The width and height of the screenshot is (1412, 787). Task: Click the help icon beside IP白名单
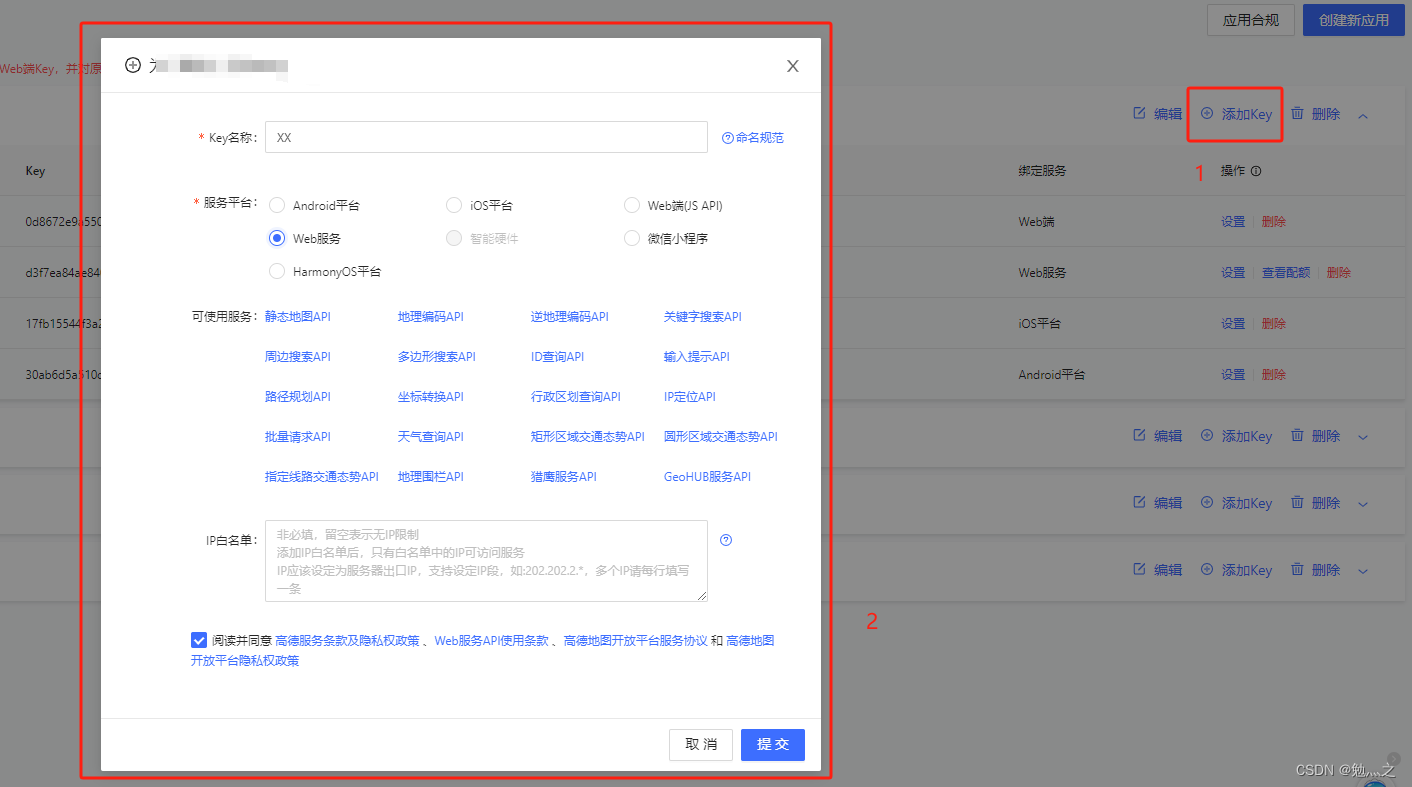coord(726,540)
